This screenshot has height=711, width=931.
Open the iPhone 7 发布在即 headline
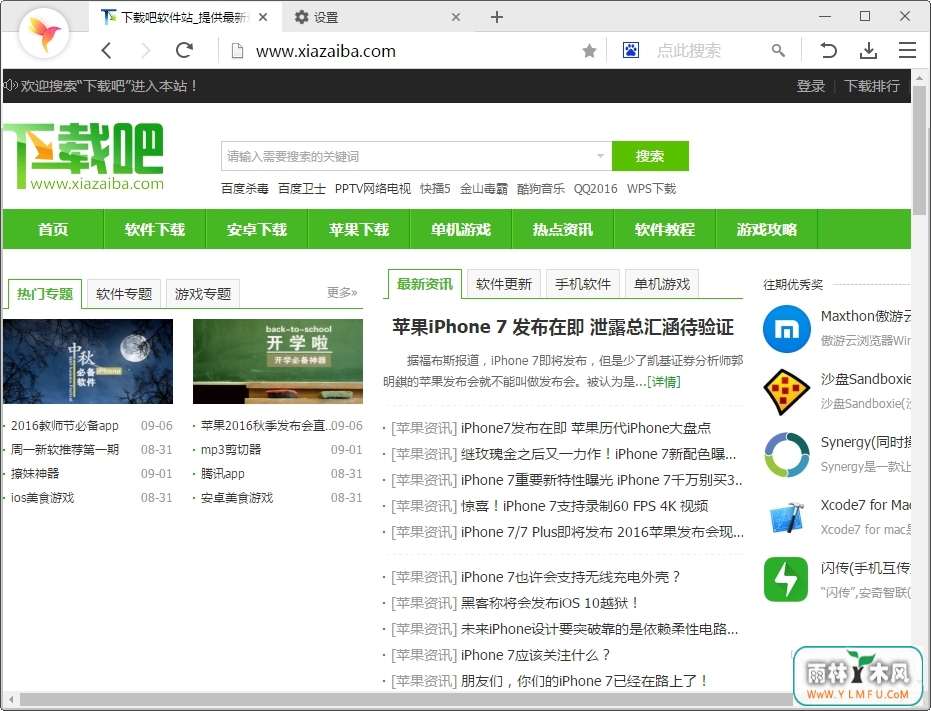tap(563, 327)
